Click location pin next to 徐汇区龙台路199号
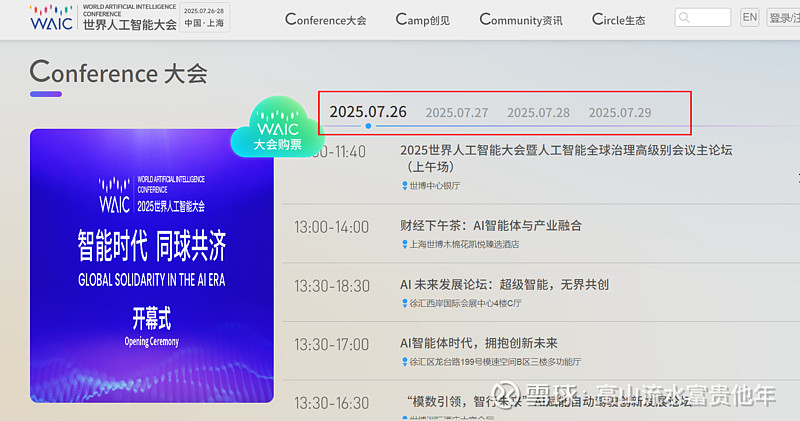Image resolution: width=800 pixels, height=421 pixels. (405, 362)
